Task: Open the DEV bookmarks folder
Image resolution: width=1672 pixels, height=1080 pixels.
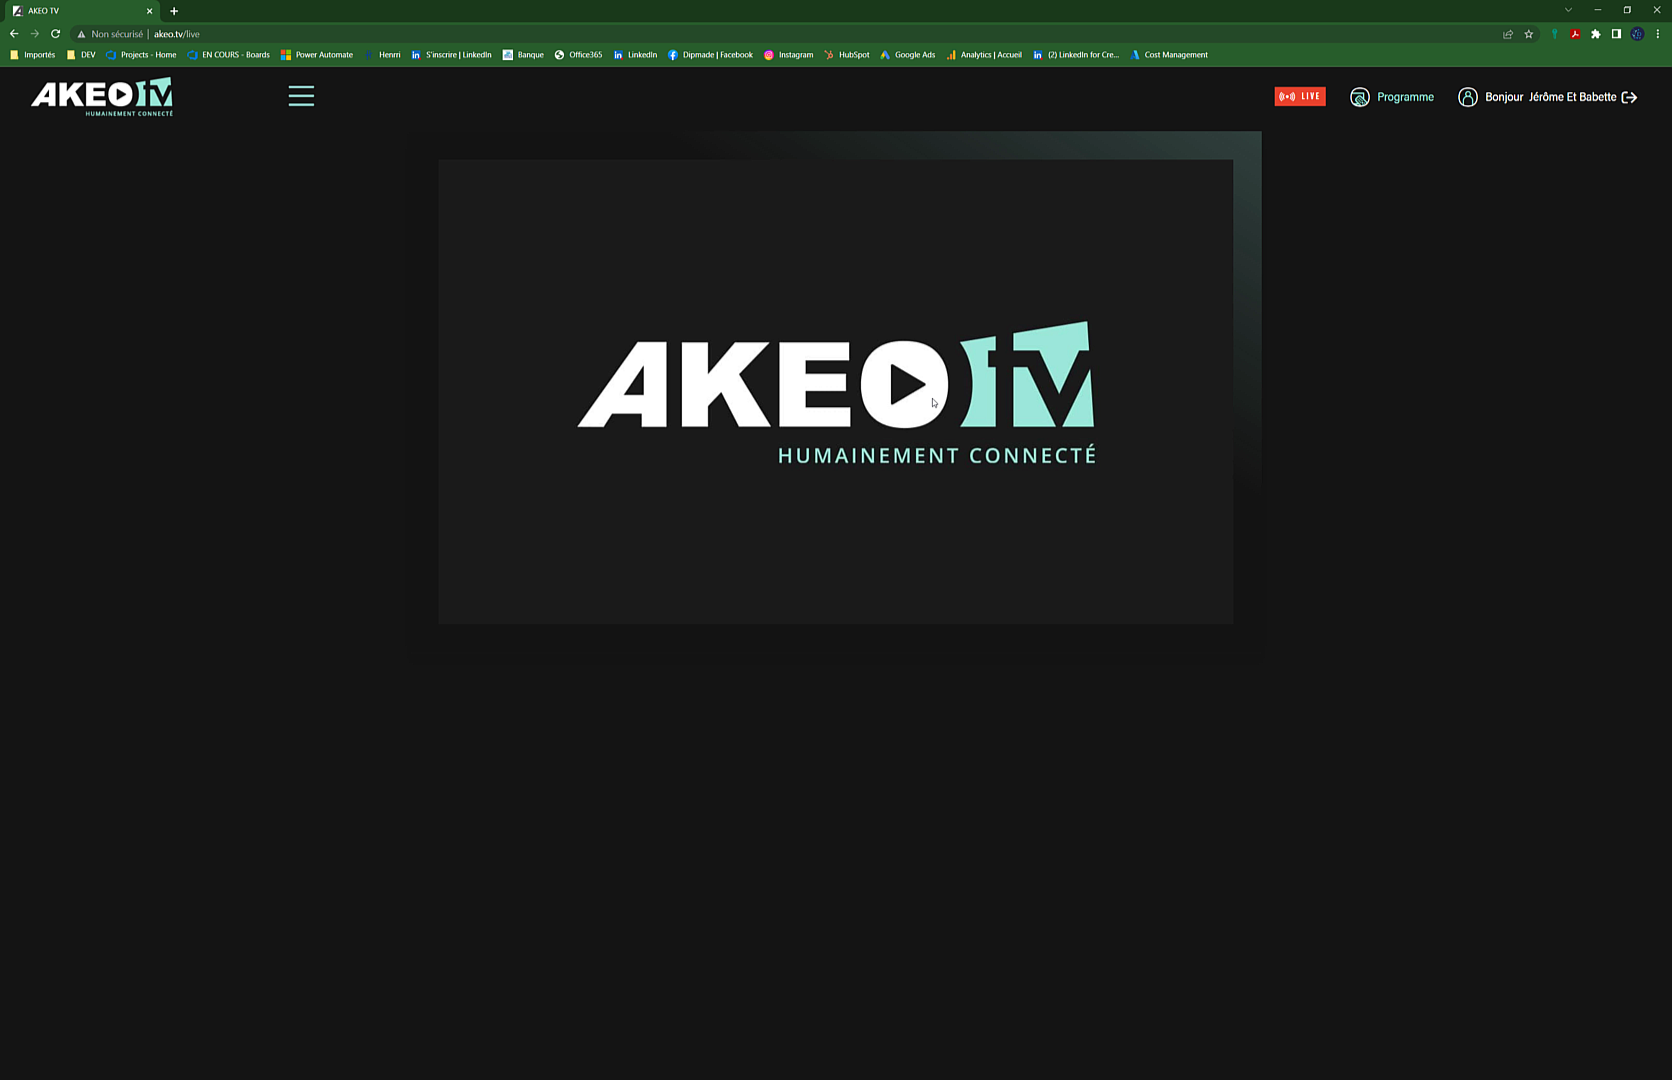Action: 81,55
